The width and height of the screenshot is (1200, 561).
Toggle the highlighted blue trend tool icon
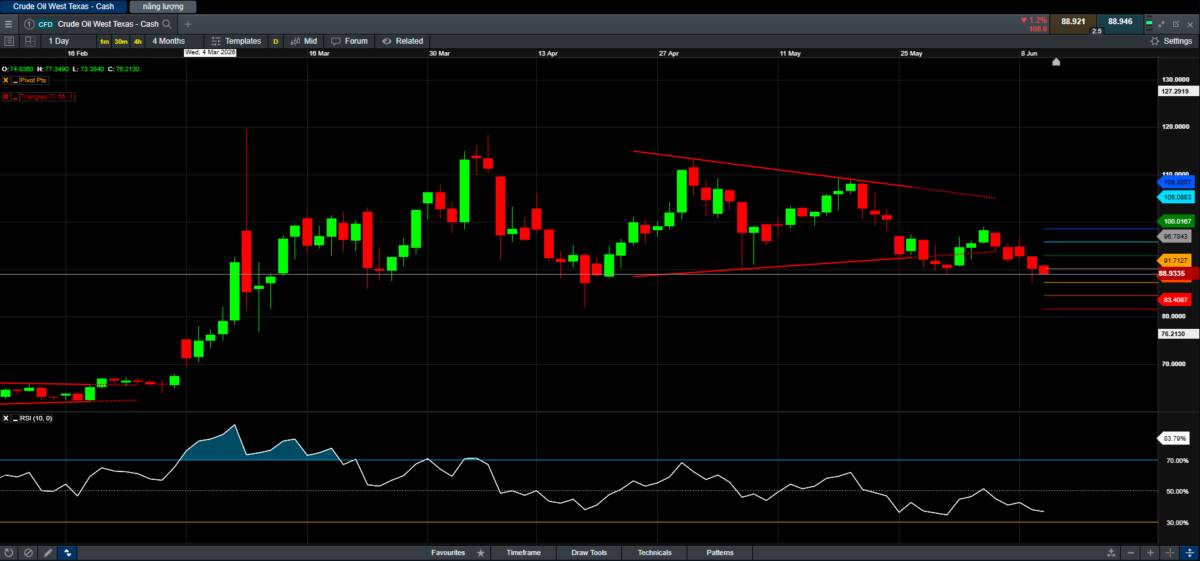(x=68, y=552)
